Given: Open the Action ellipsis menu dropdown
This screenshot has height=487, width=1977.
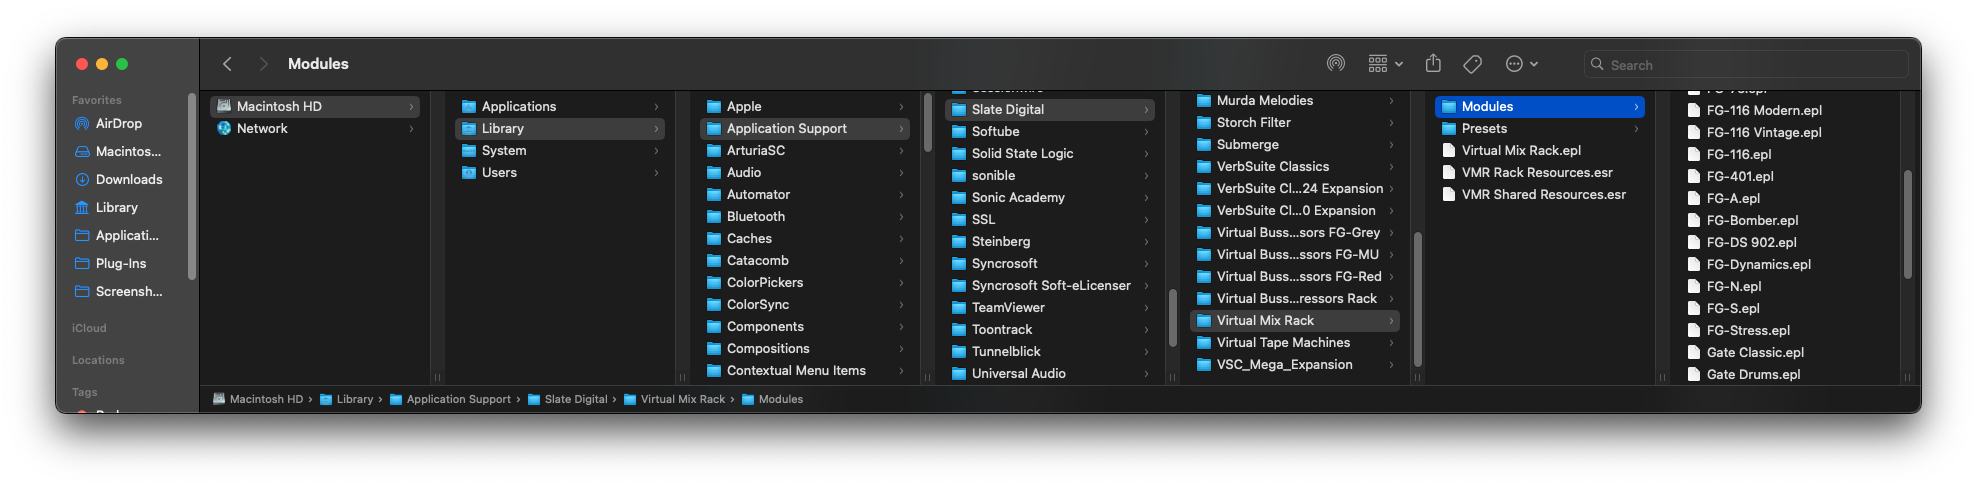Looking at the screenshot, I should [x=1521, y=64].
